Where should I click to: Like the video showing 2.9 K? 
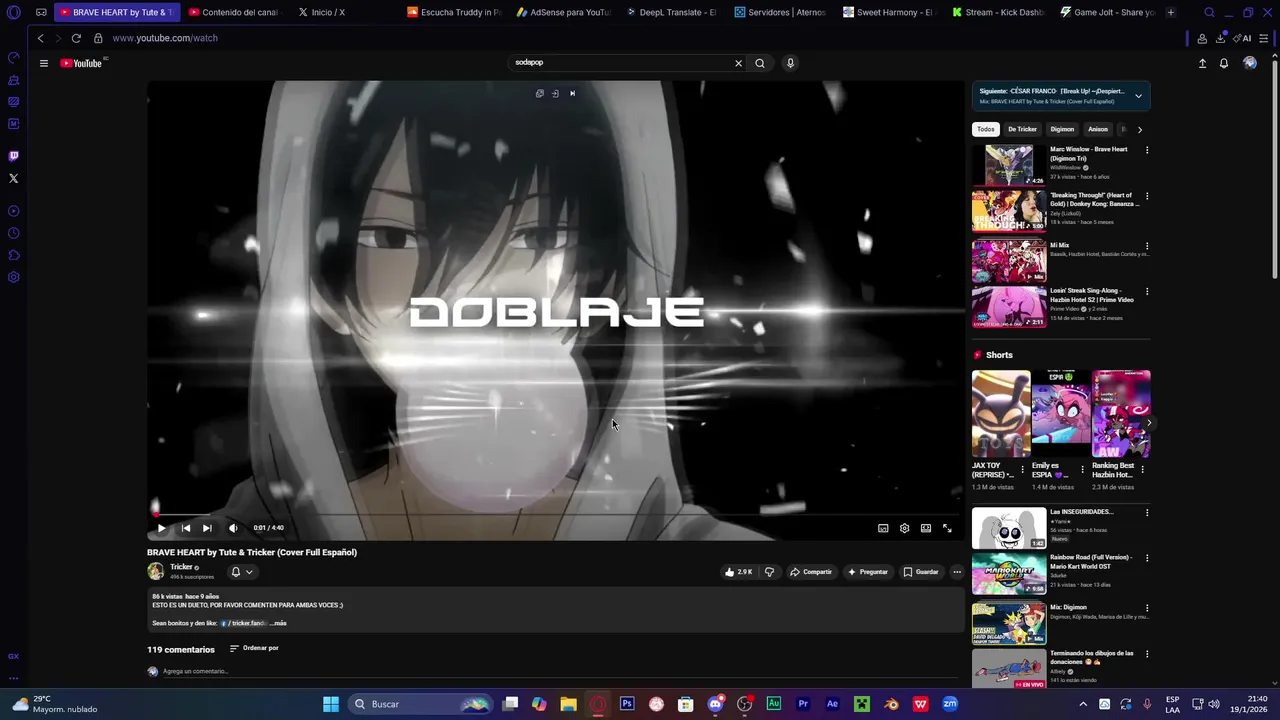coord(738,572)
